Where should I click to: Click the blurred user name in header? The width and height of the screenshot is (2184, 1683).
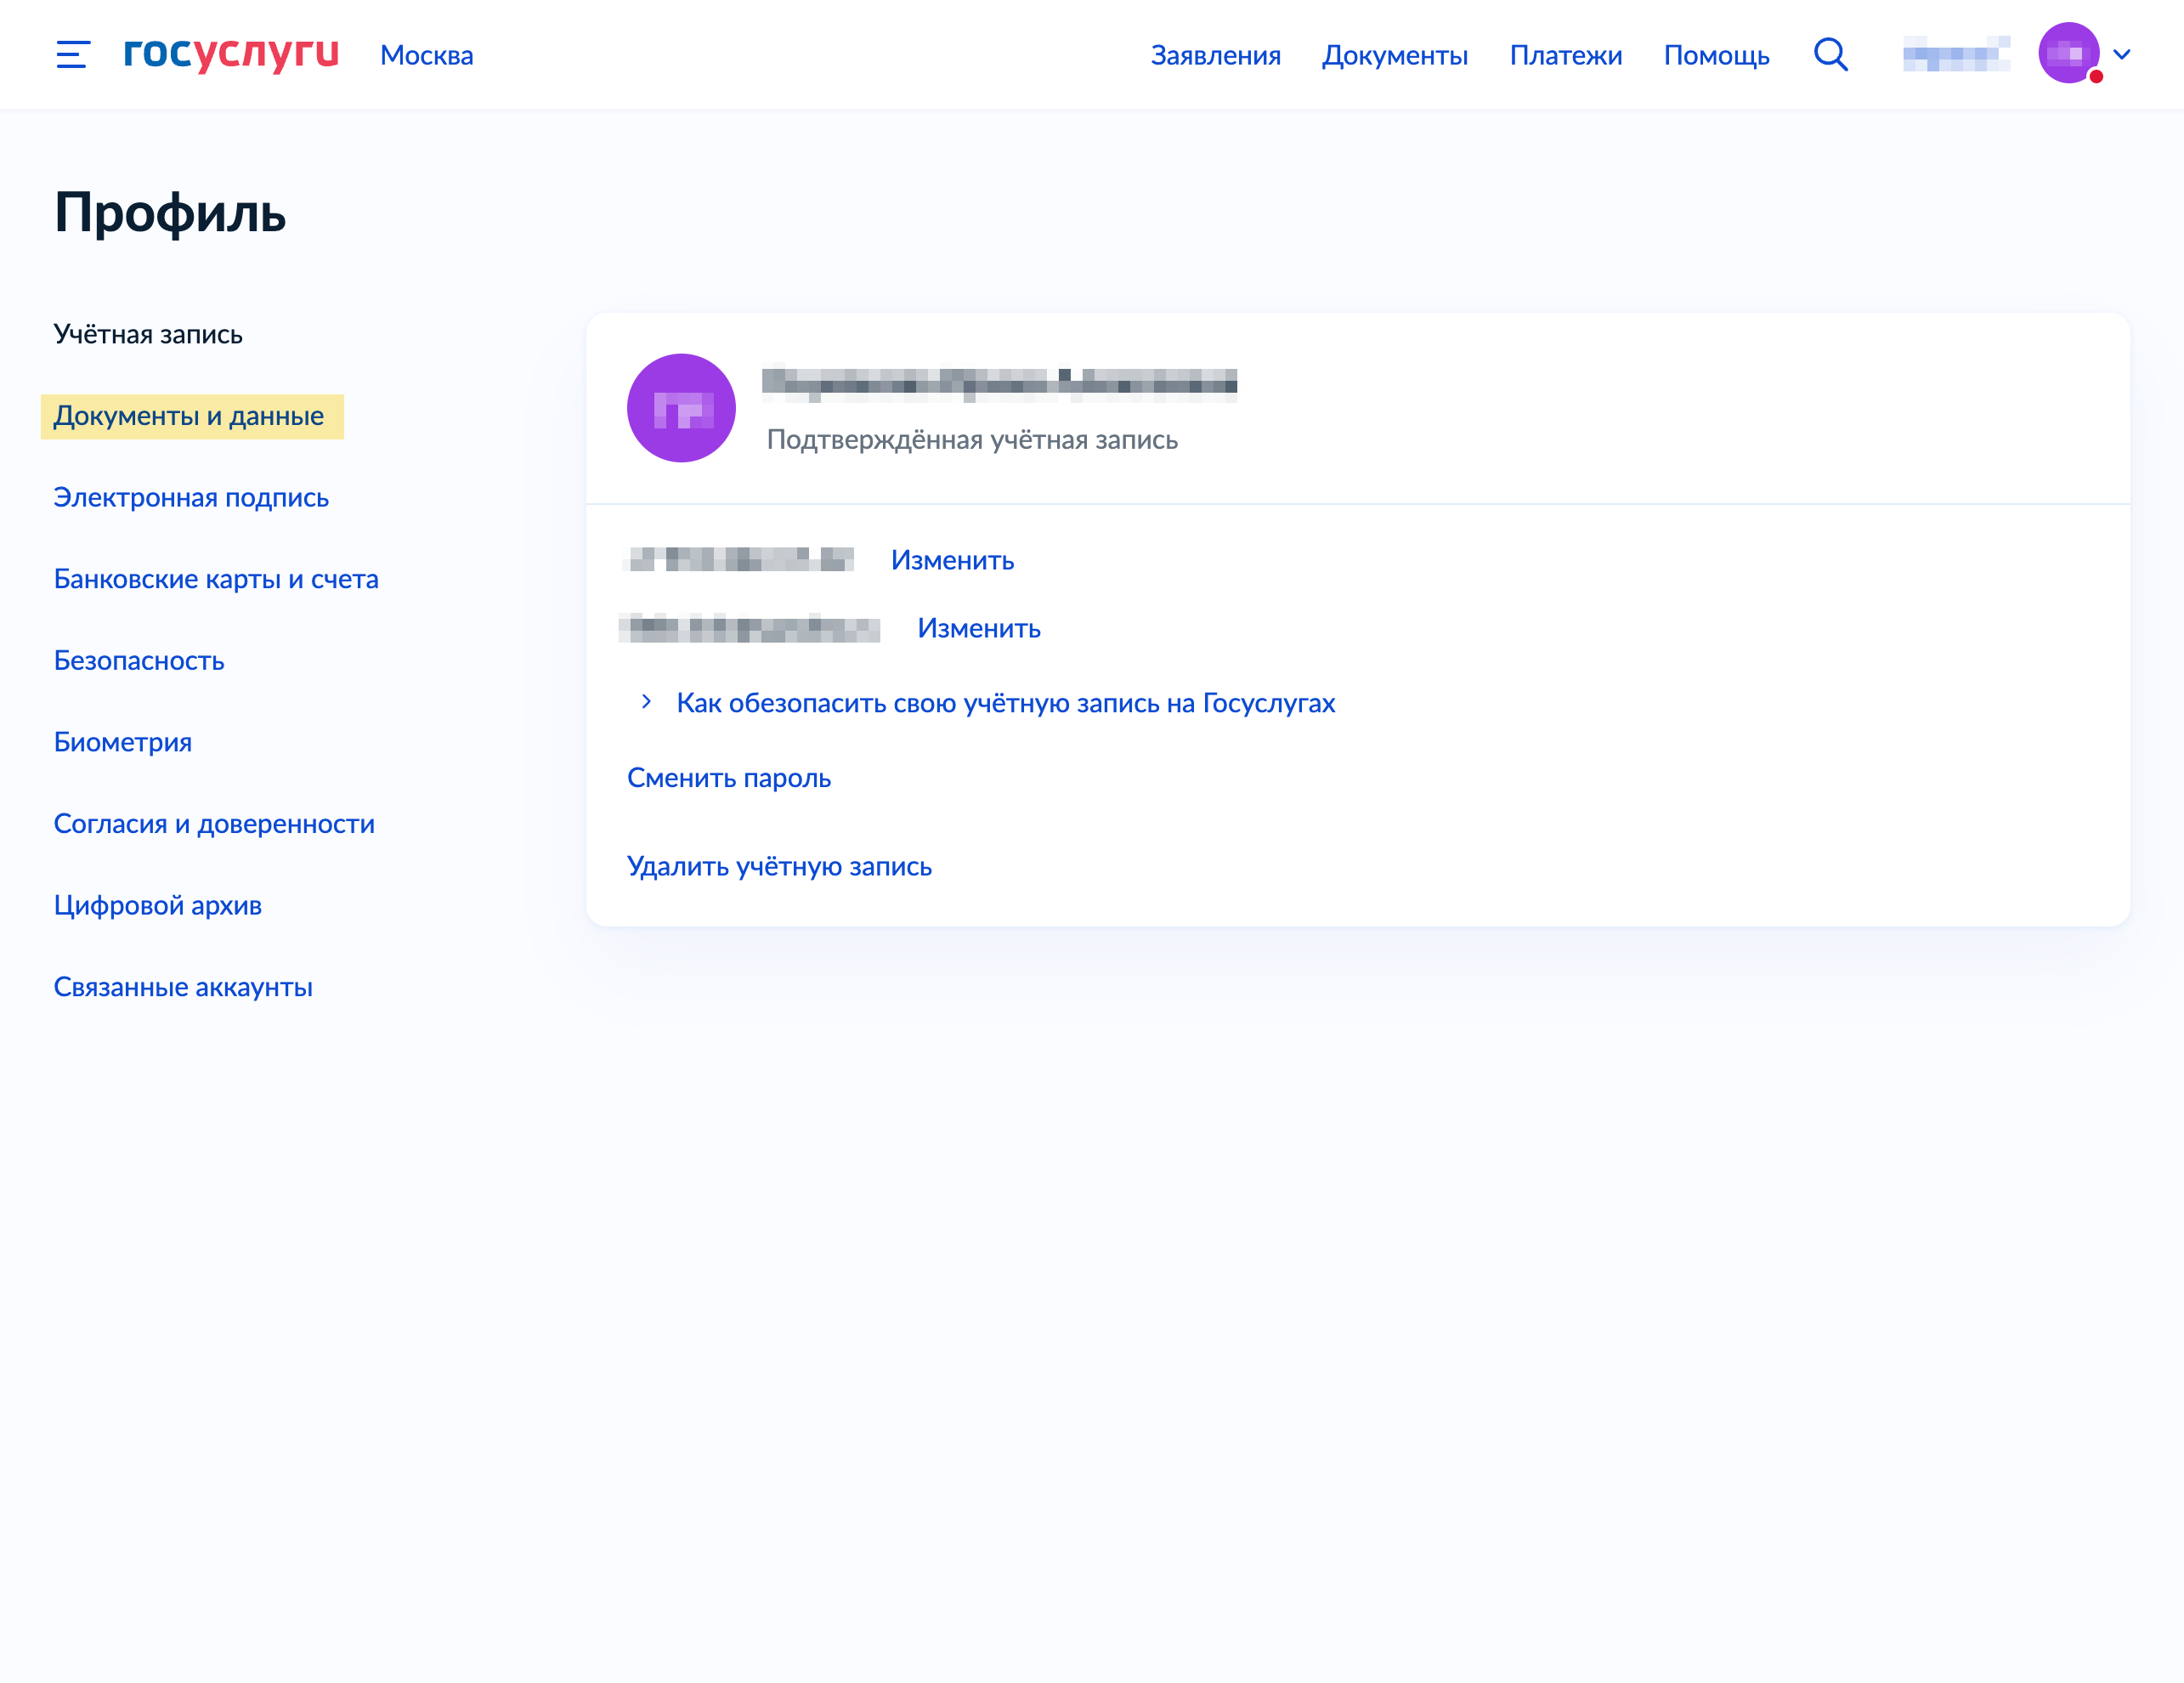[1956, 54]
